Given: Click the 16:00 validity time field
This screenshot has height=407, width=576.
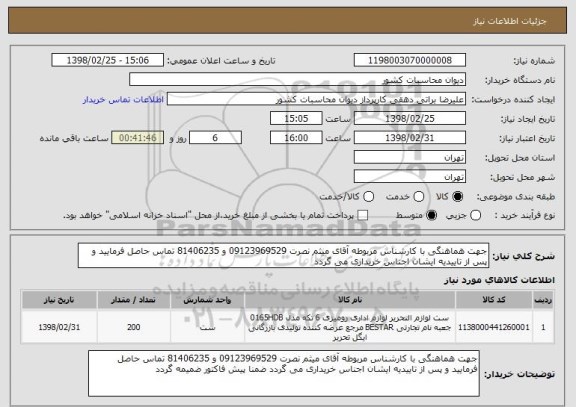Looking at the screenshot, I should [x=296, y=138].
